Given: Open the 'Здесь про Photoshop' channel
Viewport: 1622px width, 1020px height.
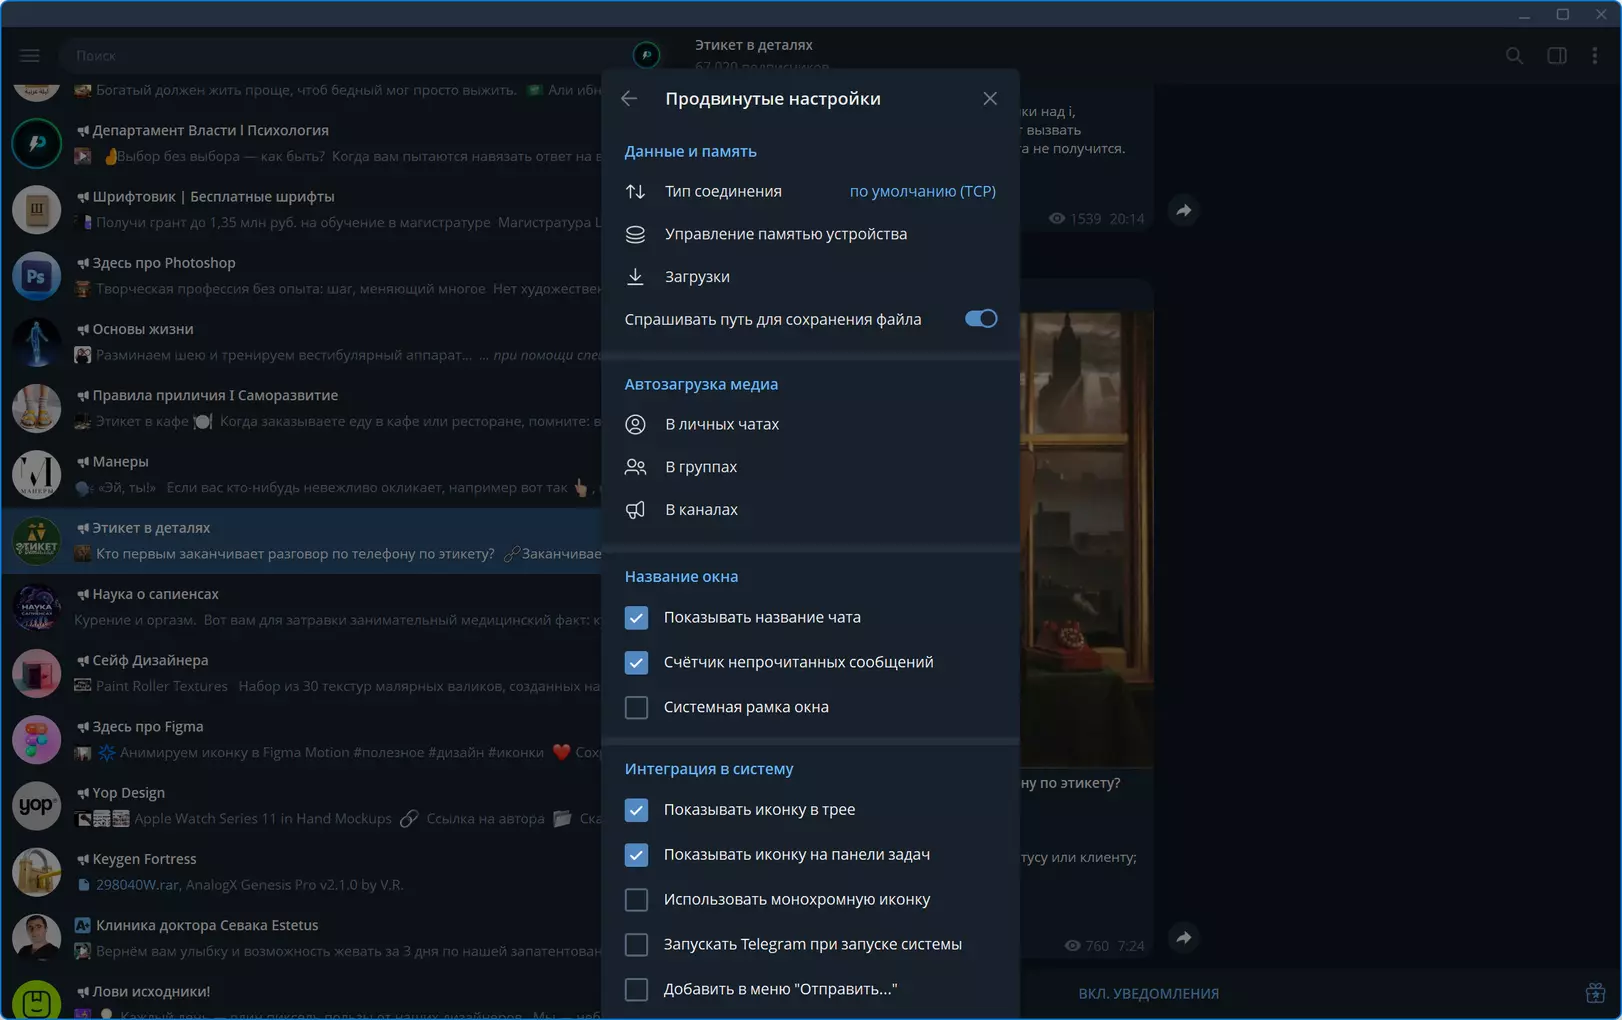Looking at the screenshot, I should (x=301, y=276).
